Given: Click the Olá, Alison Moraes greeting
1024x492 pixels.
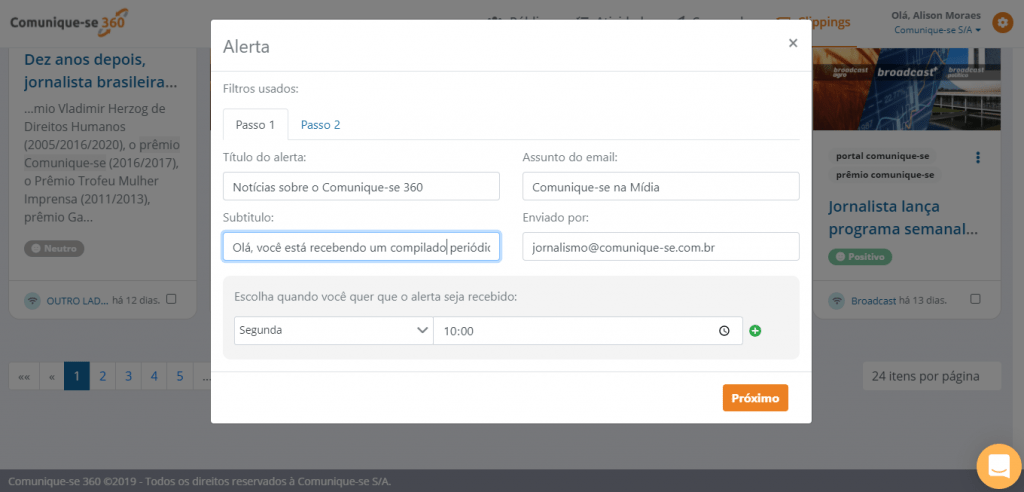Looking at the screenshot, I should (x=936, y=16).
